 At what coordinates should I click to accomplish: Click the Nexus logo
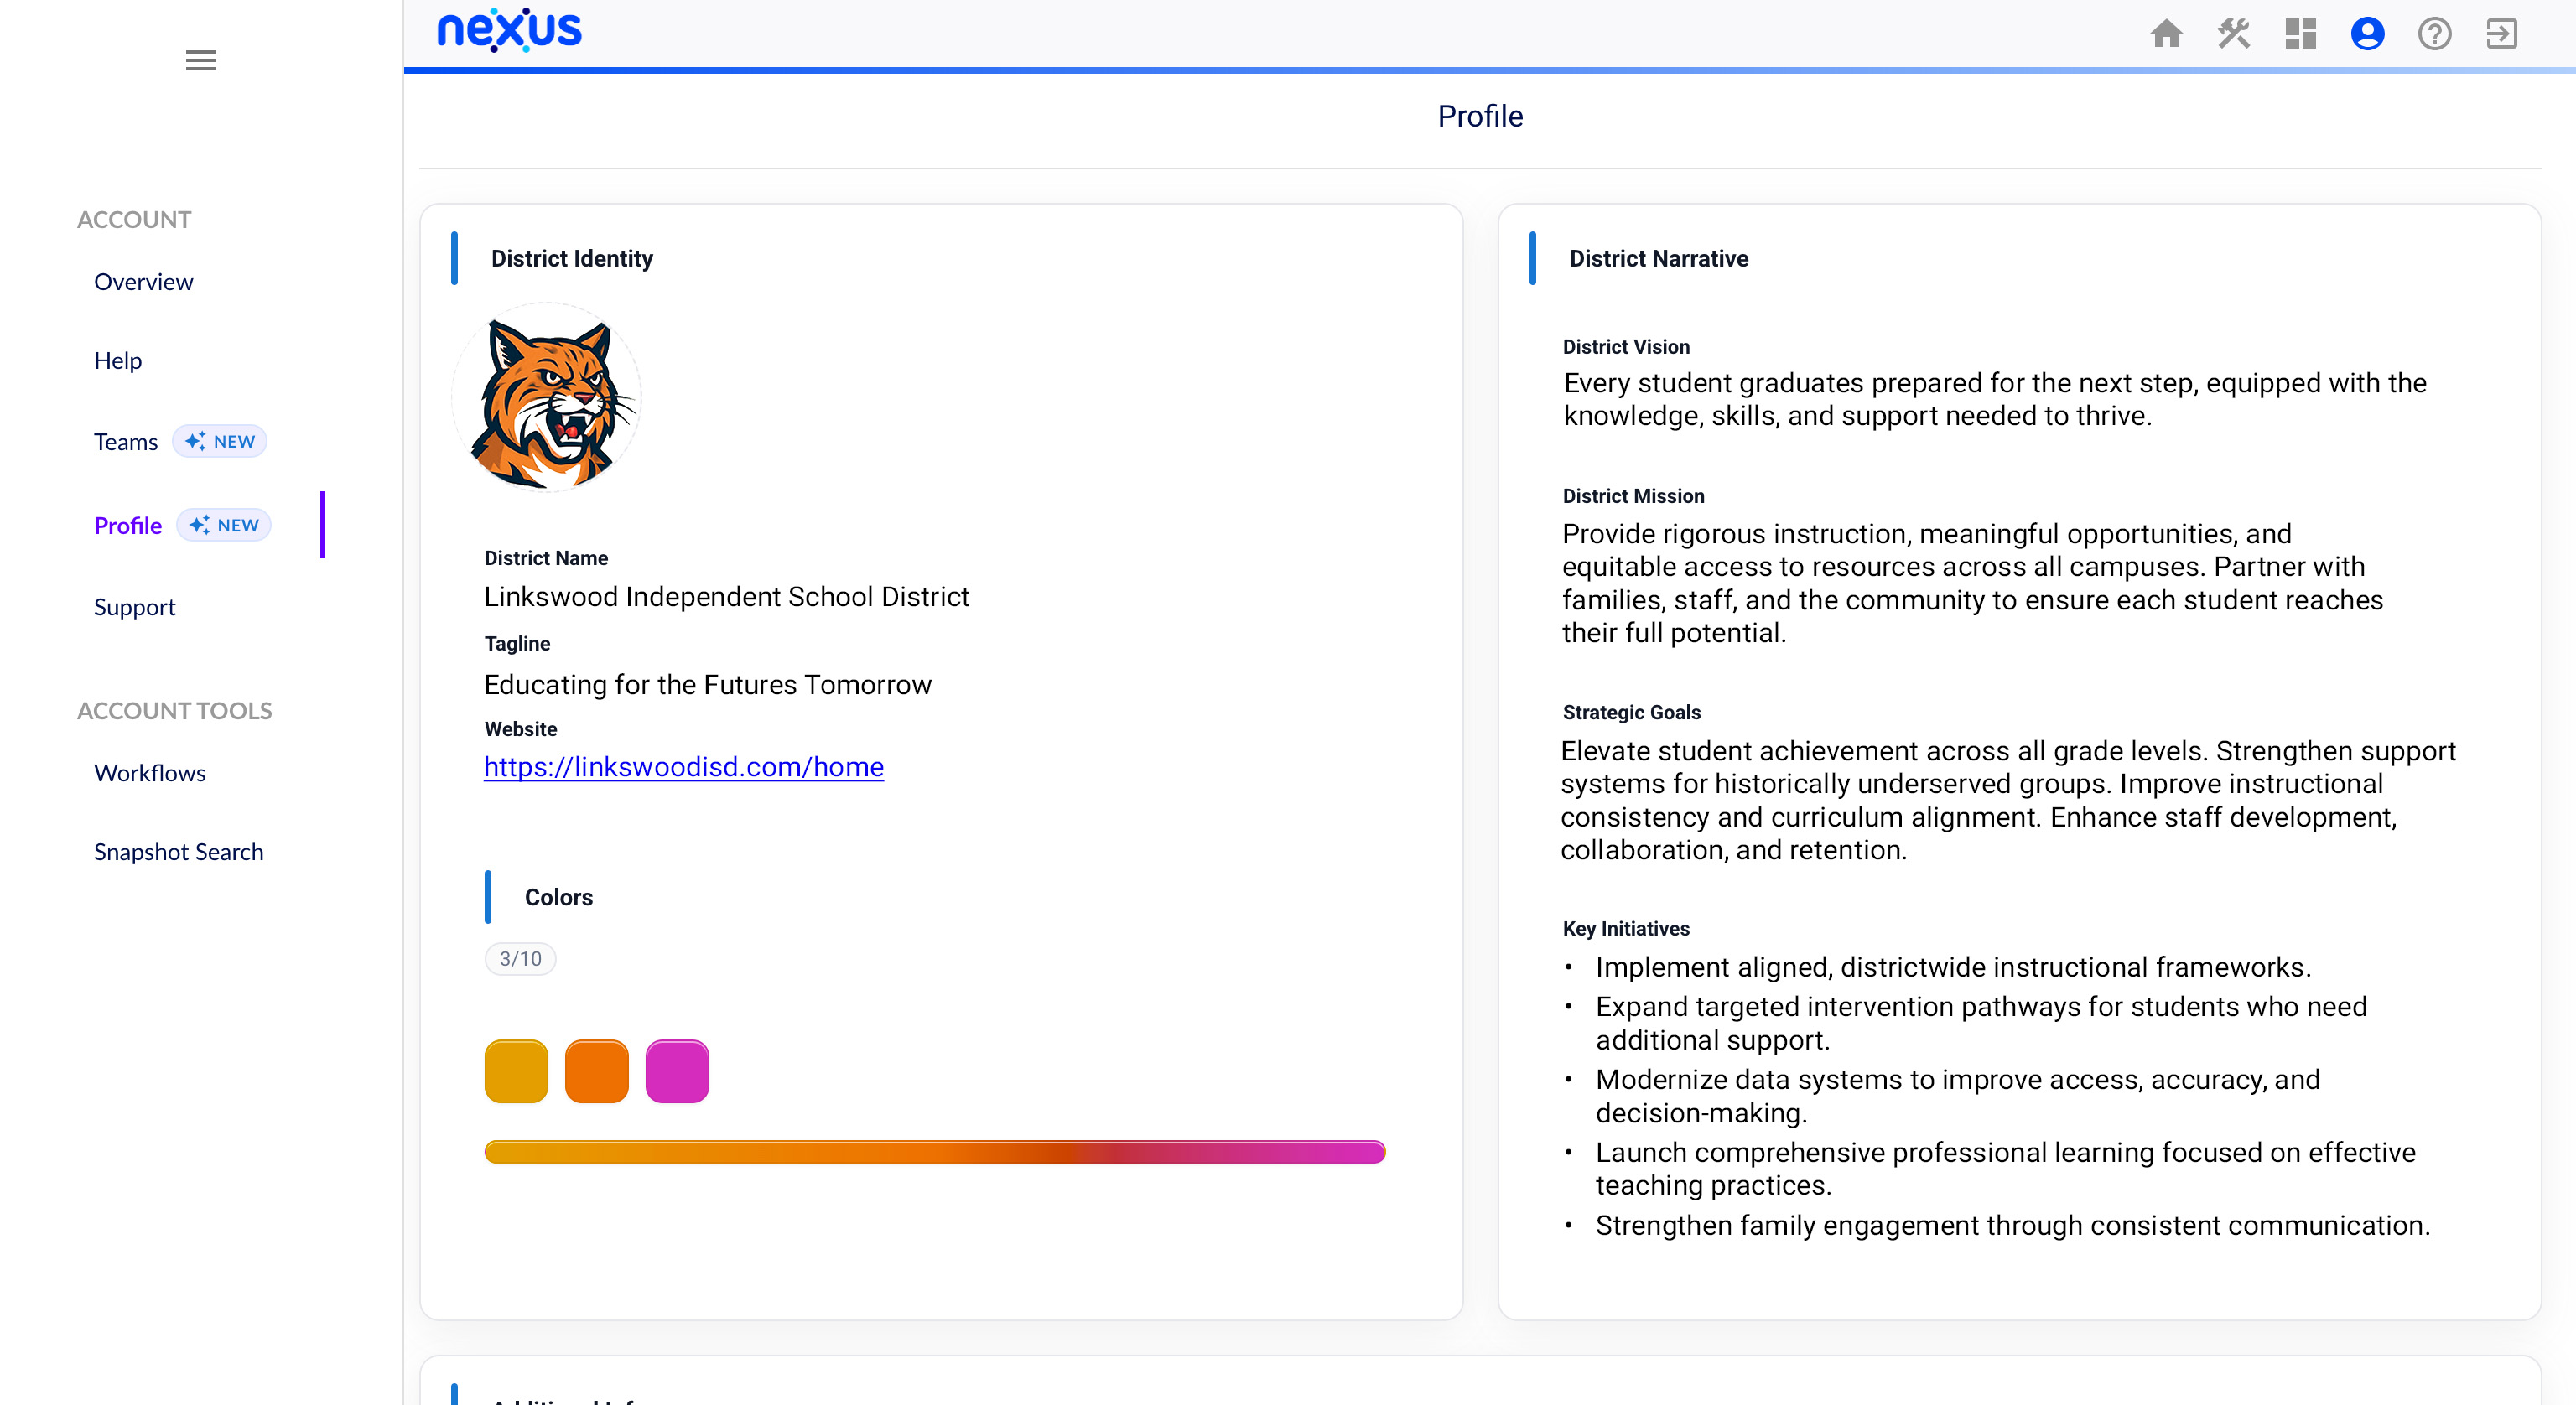pyautogui.click(x=509, y=30)
